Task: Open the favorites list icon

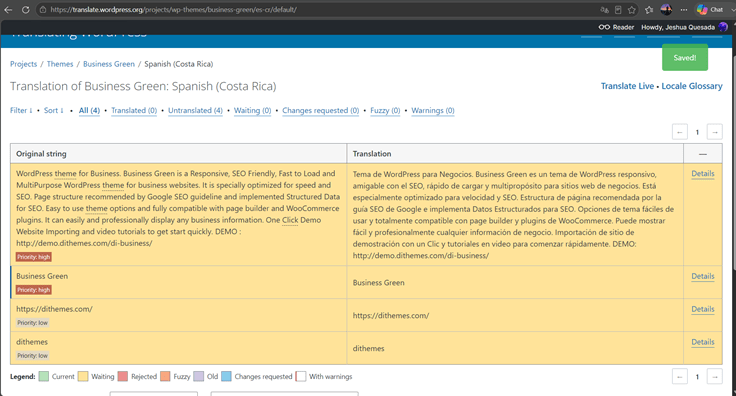Action: click(x=649, y=9)
